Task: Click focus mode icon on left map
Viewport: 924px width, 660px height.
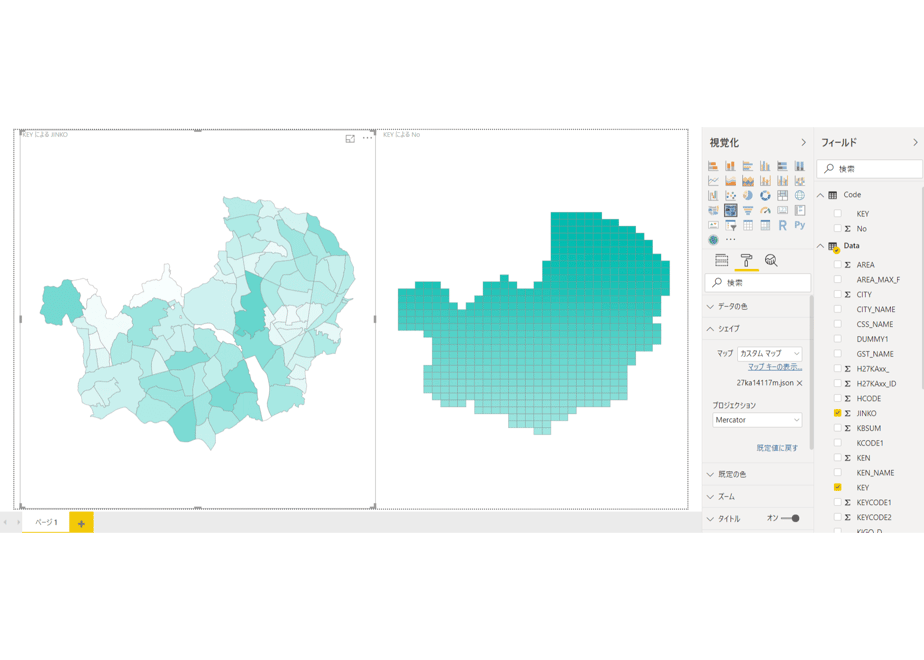Action: [x=350, y=138]
